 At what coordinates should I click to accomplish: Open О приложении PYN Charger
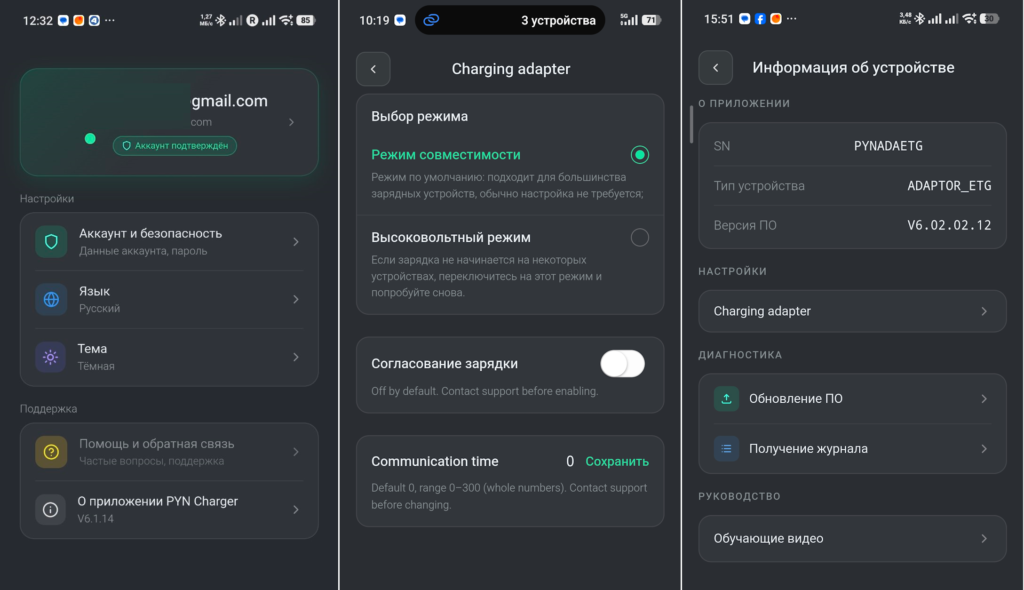point(169,510)
